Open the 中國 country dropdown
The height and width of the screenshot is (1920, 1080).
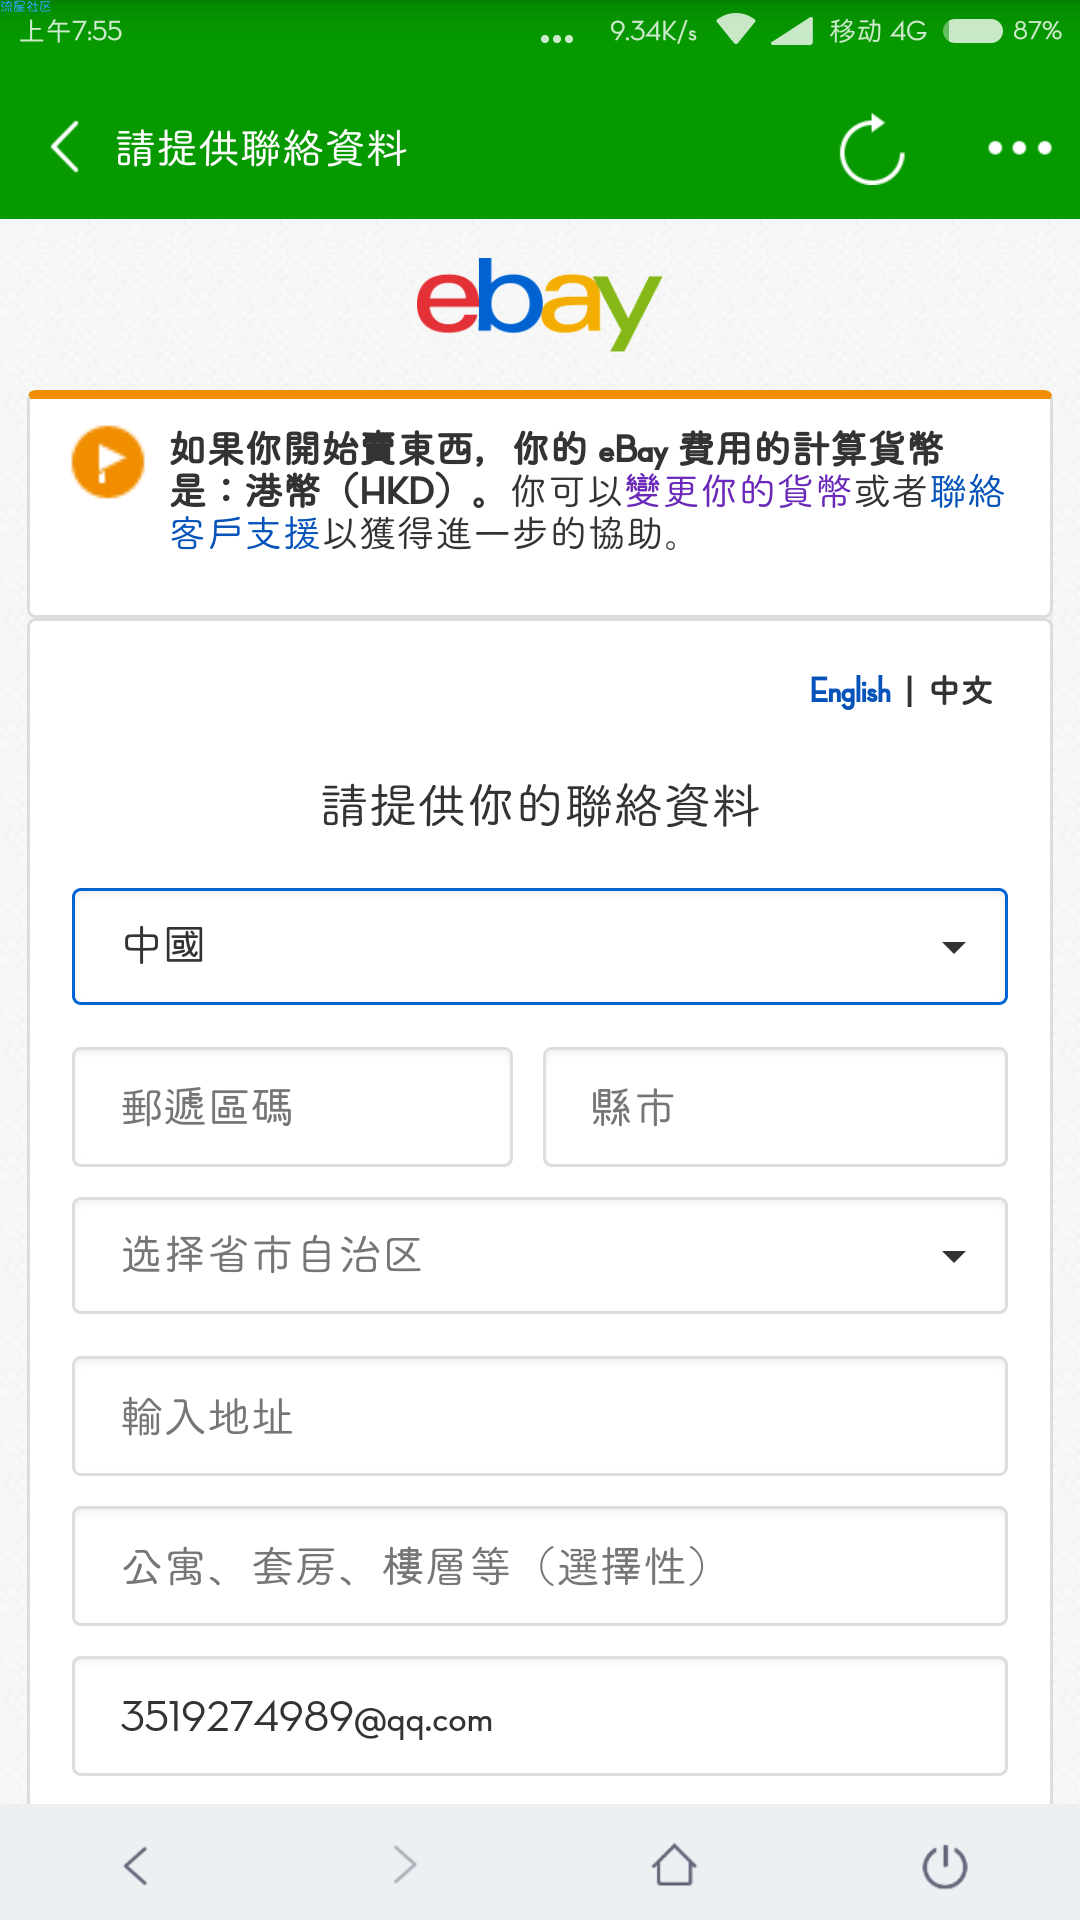click(540, 946)
